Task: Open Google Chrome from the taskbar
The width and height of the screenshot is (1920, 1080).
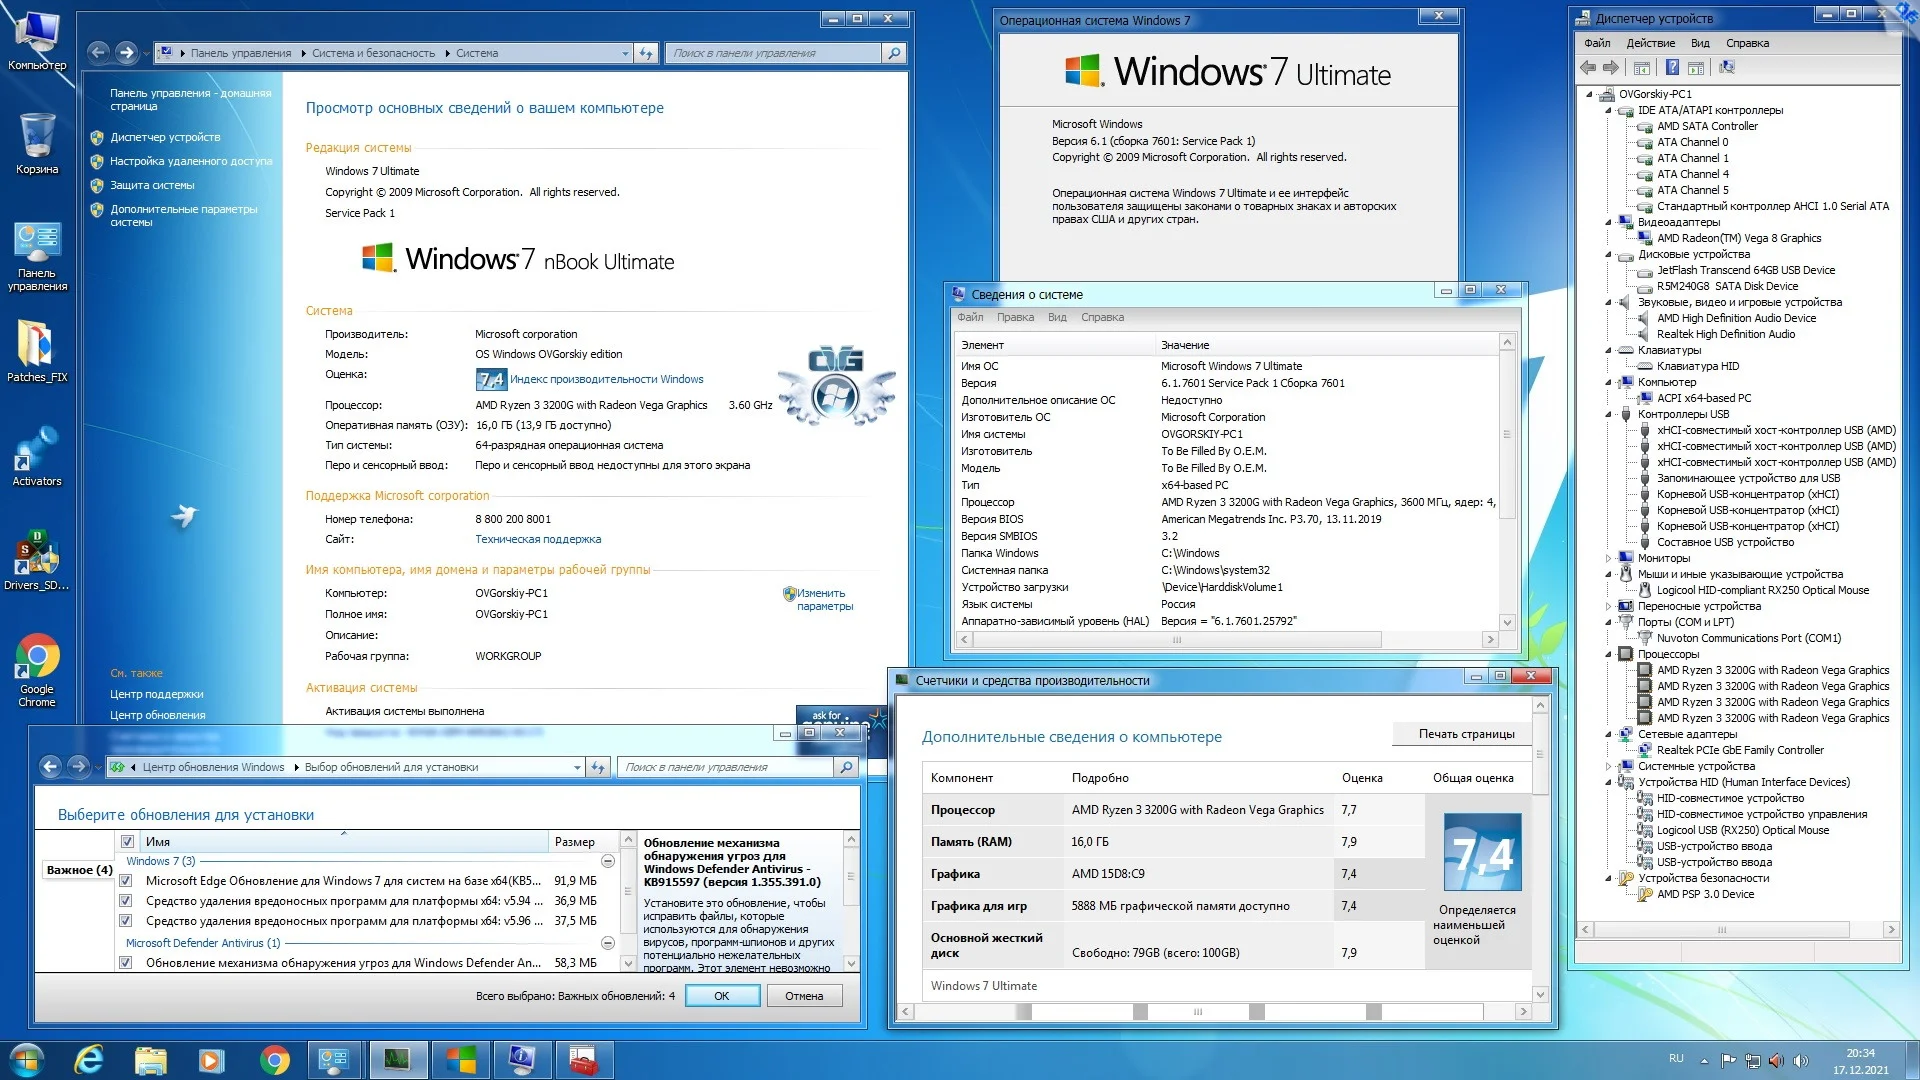Action: click(274, 1059)
